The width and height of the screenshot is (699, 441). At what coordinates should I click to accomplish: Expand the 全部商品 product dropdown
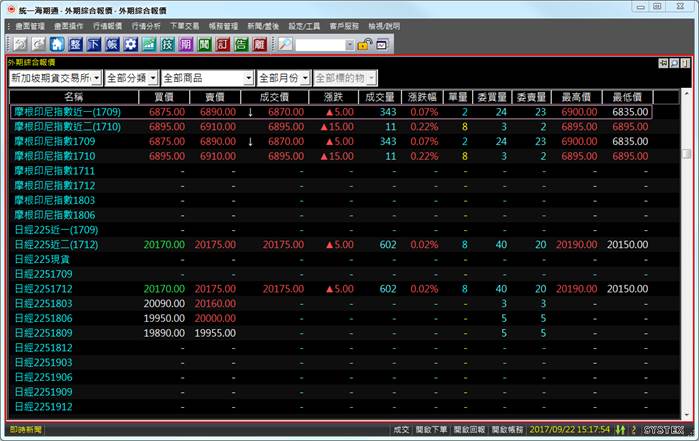[249, 78]
